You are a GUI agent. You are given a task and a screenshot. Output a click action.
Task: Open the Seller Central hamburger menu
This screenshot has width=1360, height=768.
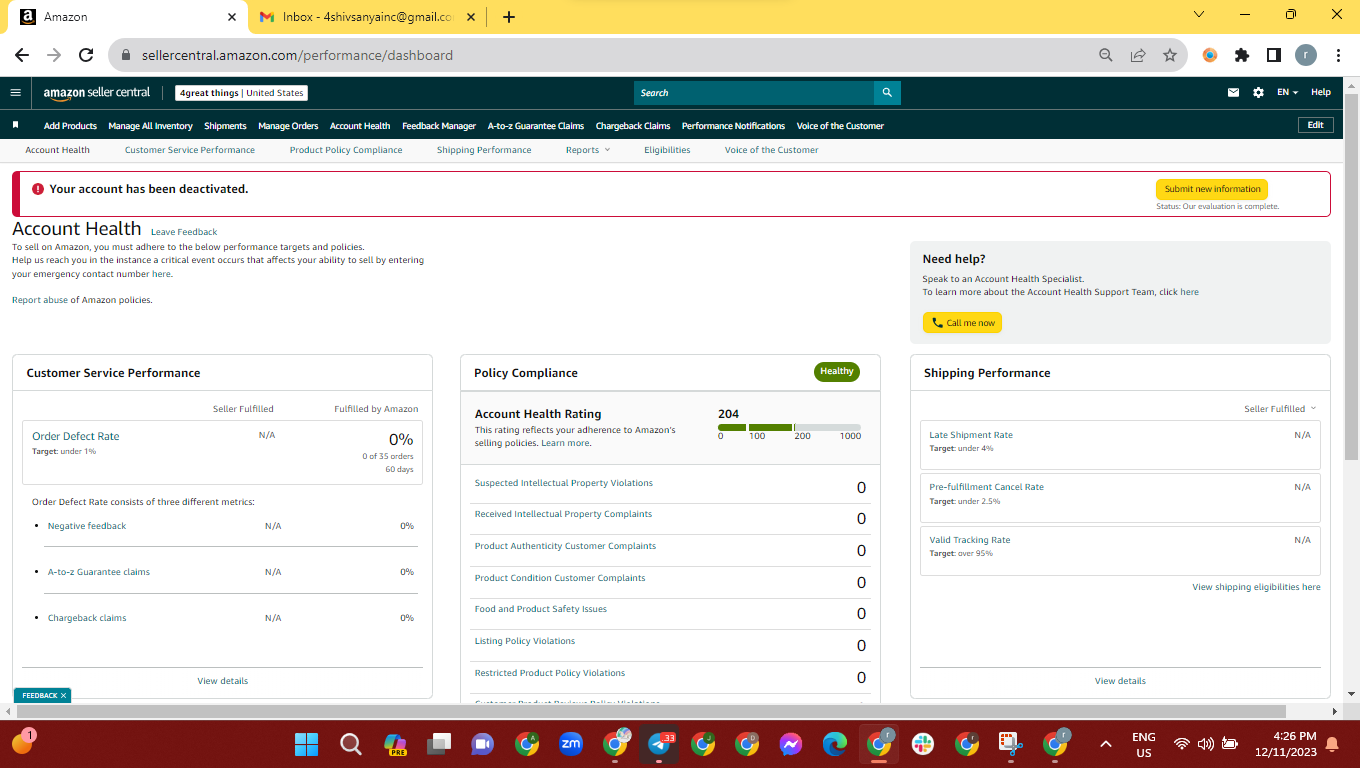click(15, 93)
